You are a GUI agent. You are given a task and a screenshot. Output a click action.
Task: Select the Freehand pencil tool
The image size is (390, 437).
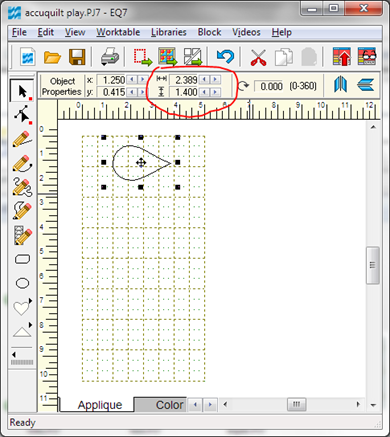22,186
